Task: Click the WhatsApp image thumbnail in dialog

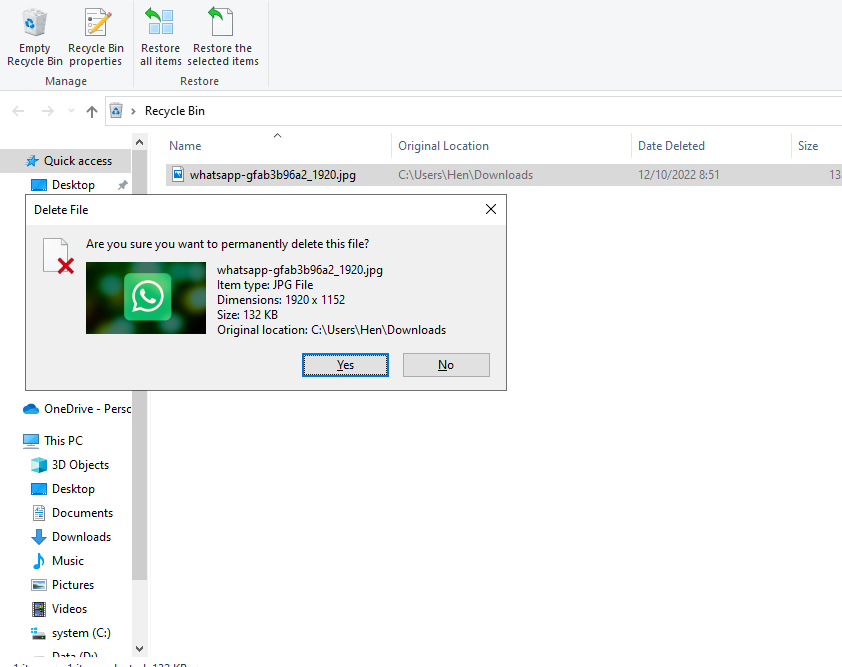Action: pos(146,298)
